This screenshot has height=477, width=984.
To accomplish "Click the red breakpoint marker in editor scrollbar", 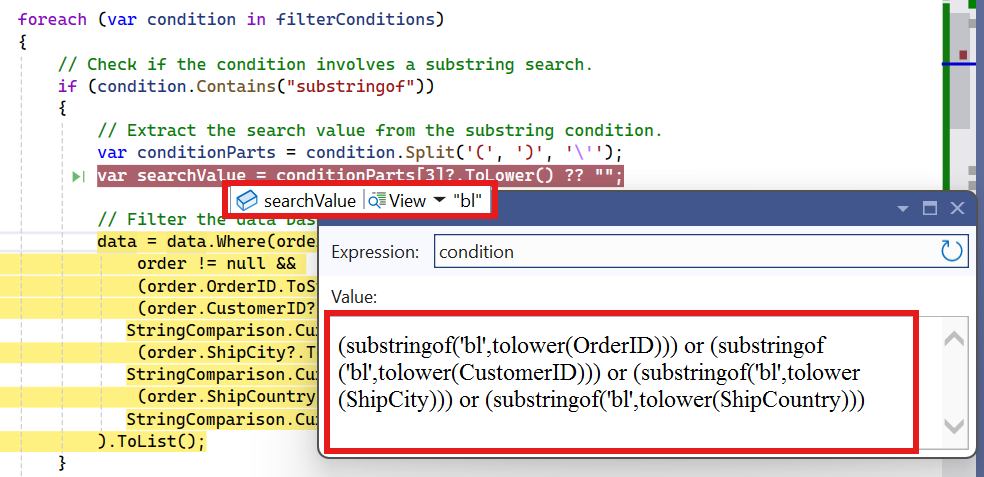I will 963,54.
